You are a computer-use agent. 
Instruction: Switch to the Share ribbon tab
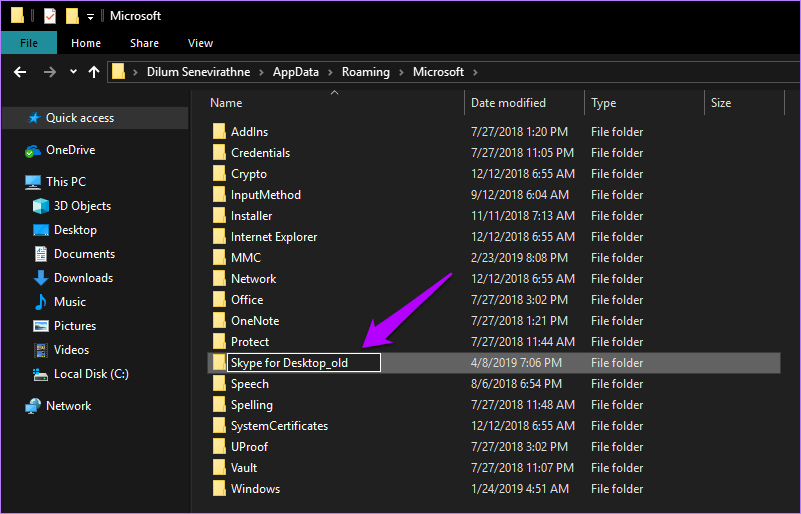[144, 43]
